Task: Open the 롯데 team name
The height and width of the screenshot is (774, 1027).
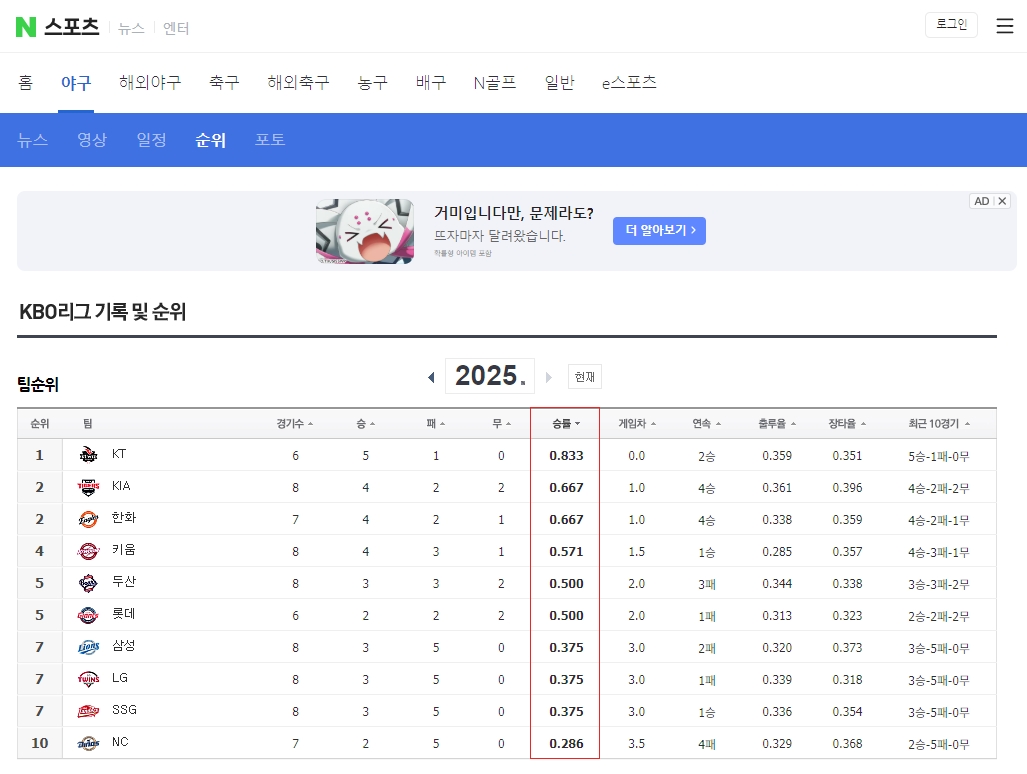Action: click(124, 614)
